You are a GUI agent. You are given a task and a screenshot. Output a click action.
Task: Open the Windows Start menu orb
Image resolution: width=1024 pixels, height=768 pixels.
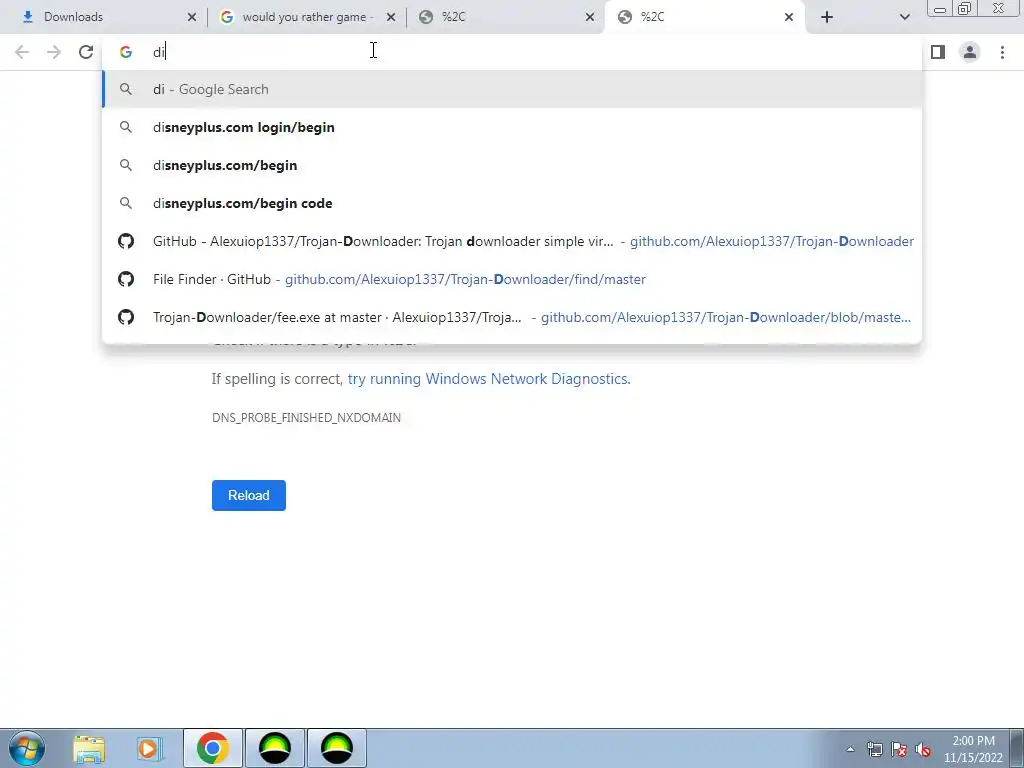[x=27, y=748]
